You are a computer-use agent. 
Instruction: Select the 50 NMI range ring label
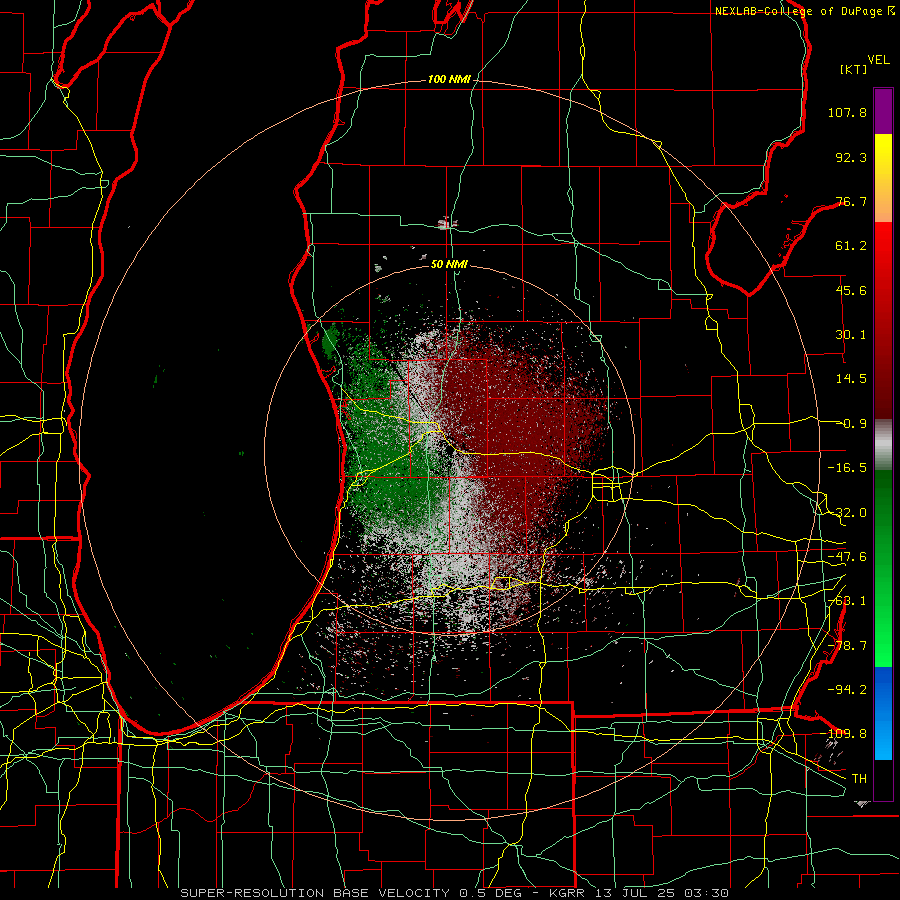coord(449,264)
